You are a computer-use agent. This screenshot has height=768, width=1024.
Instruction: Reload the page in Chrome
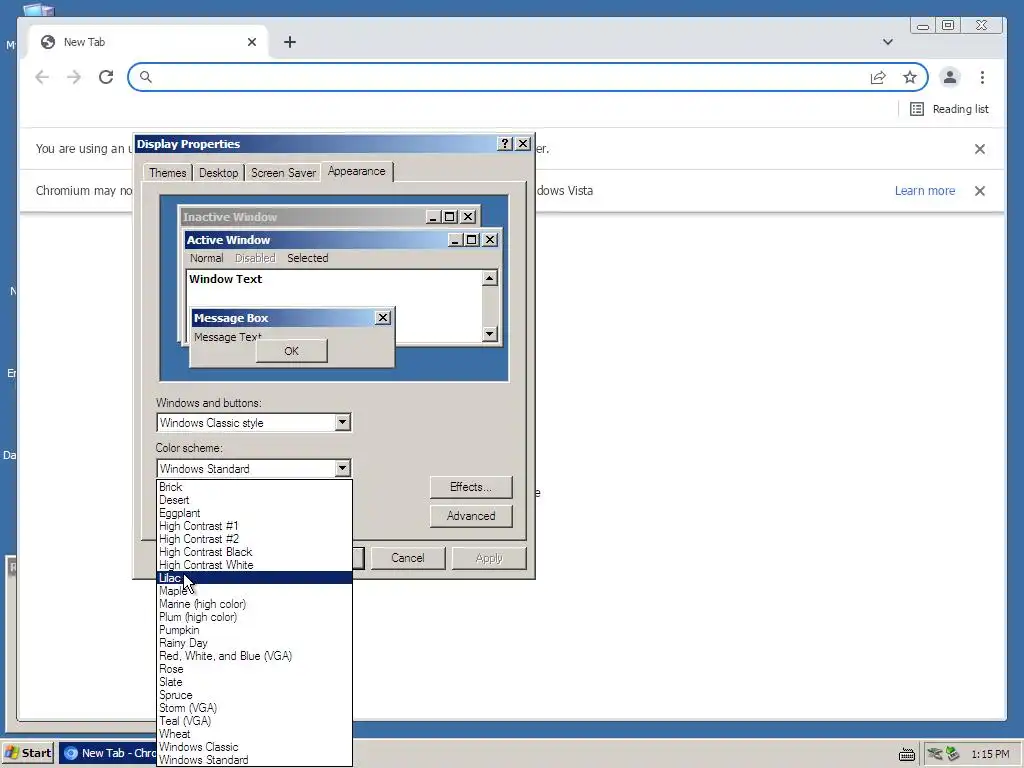[106, 77]
